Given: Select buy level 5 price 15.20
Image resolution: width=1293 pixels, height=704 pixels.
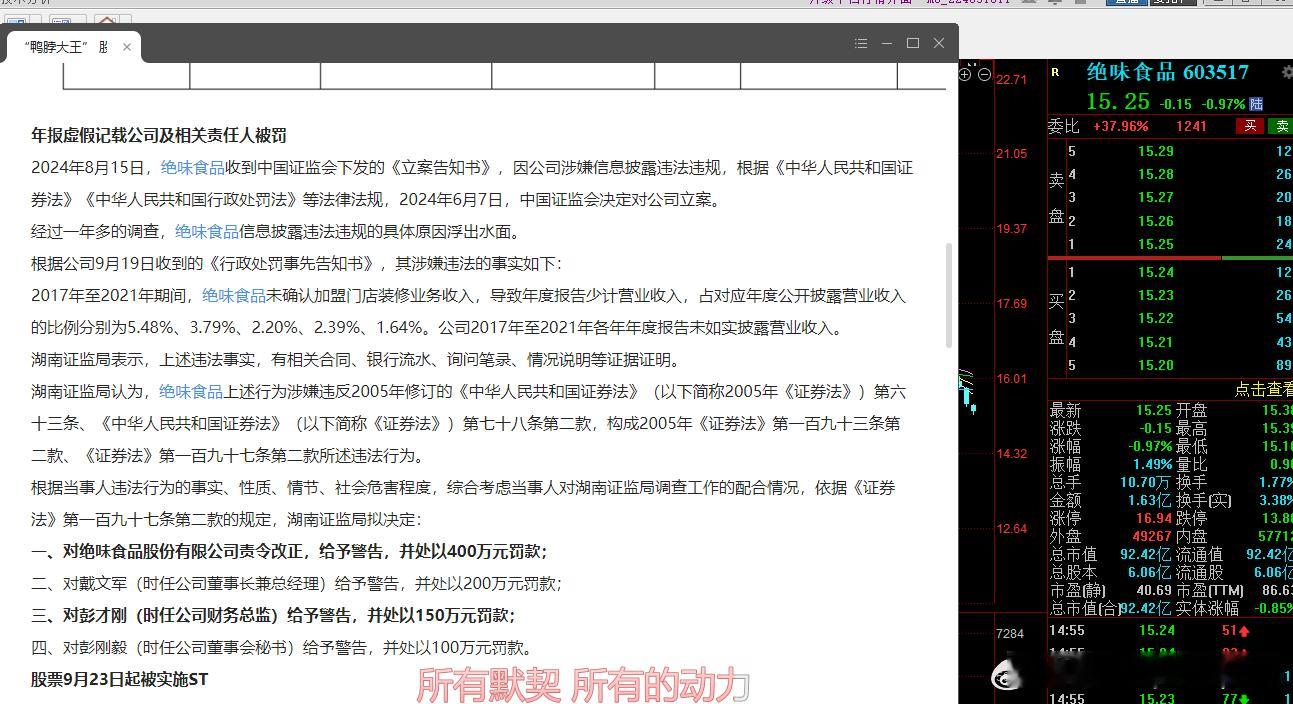Looking at the screenshot, I should (x=1155, y=365).
